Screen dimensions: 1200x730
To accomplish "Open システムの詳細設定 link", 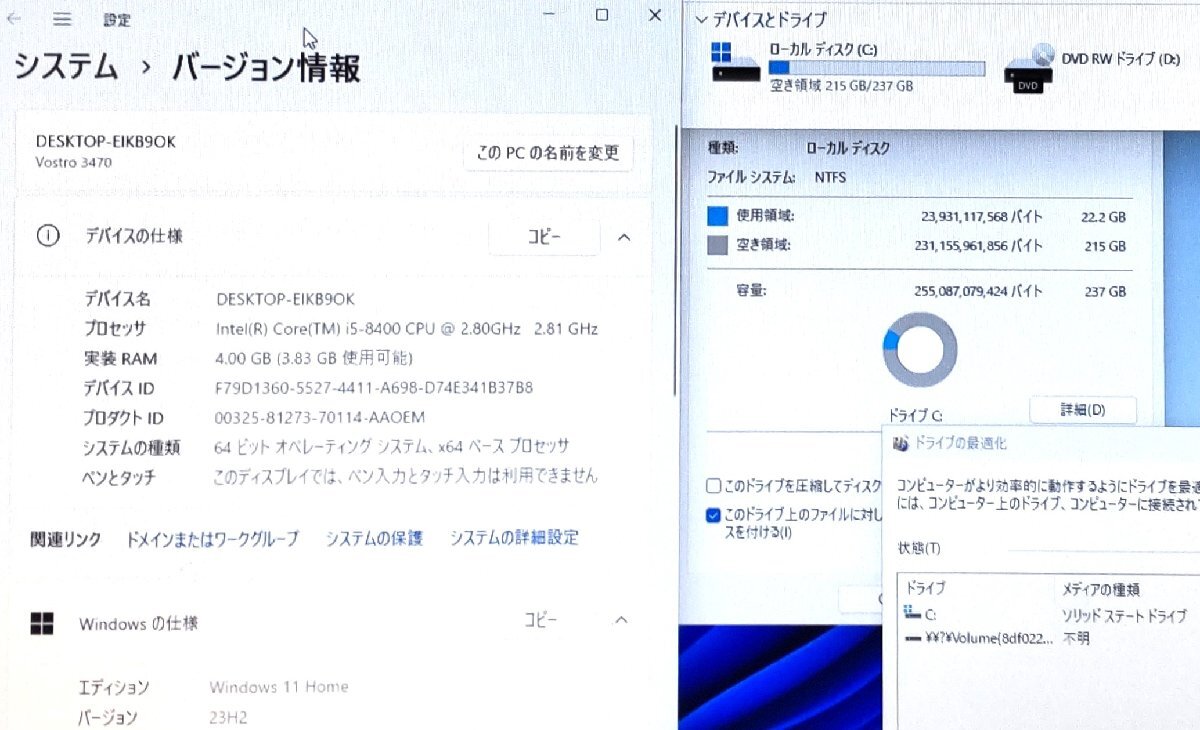I will [x=514, y=538].
